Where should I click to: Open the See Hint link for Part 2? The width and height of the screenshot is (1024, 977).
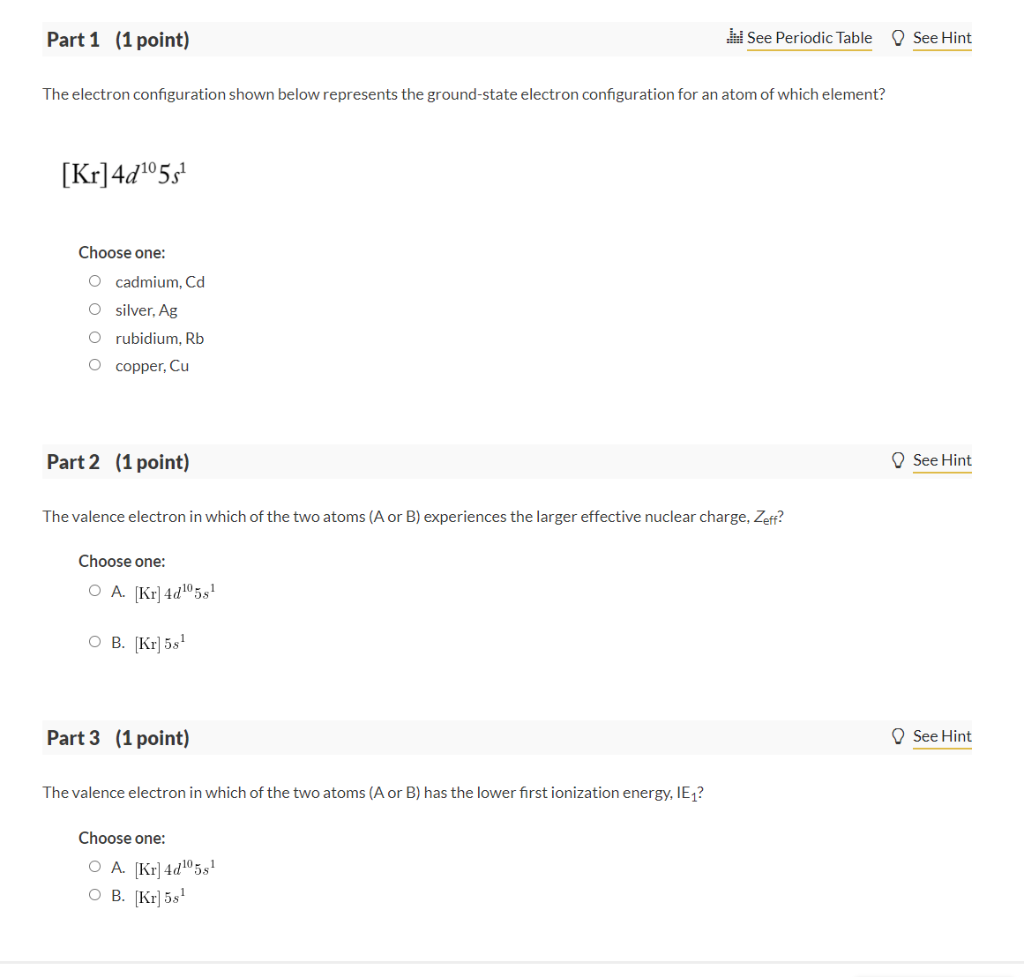pyautogui.click(x=941, y=459)
